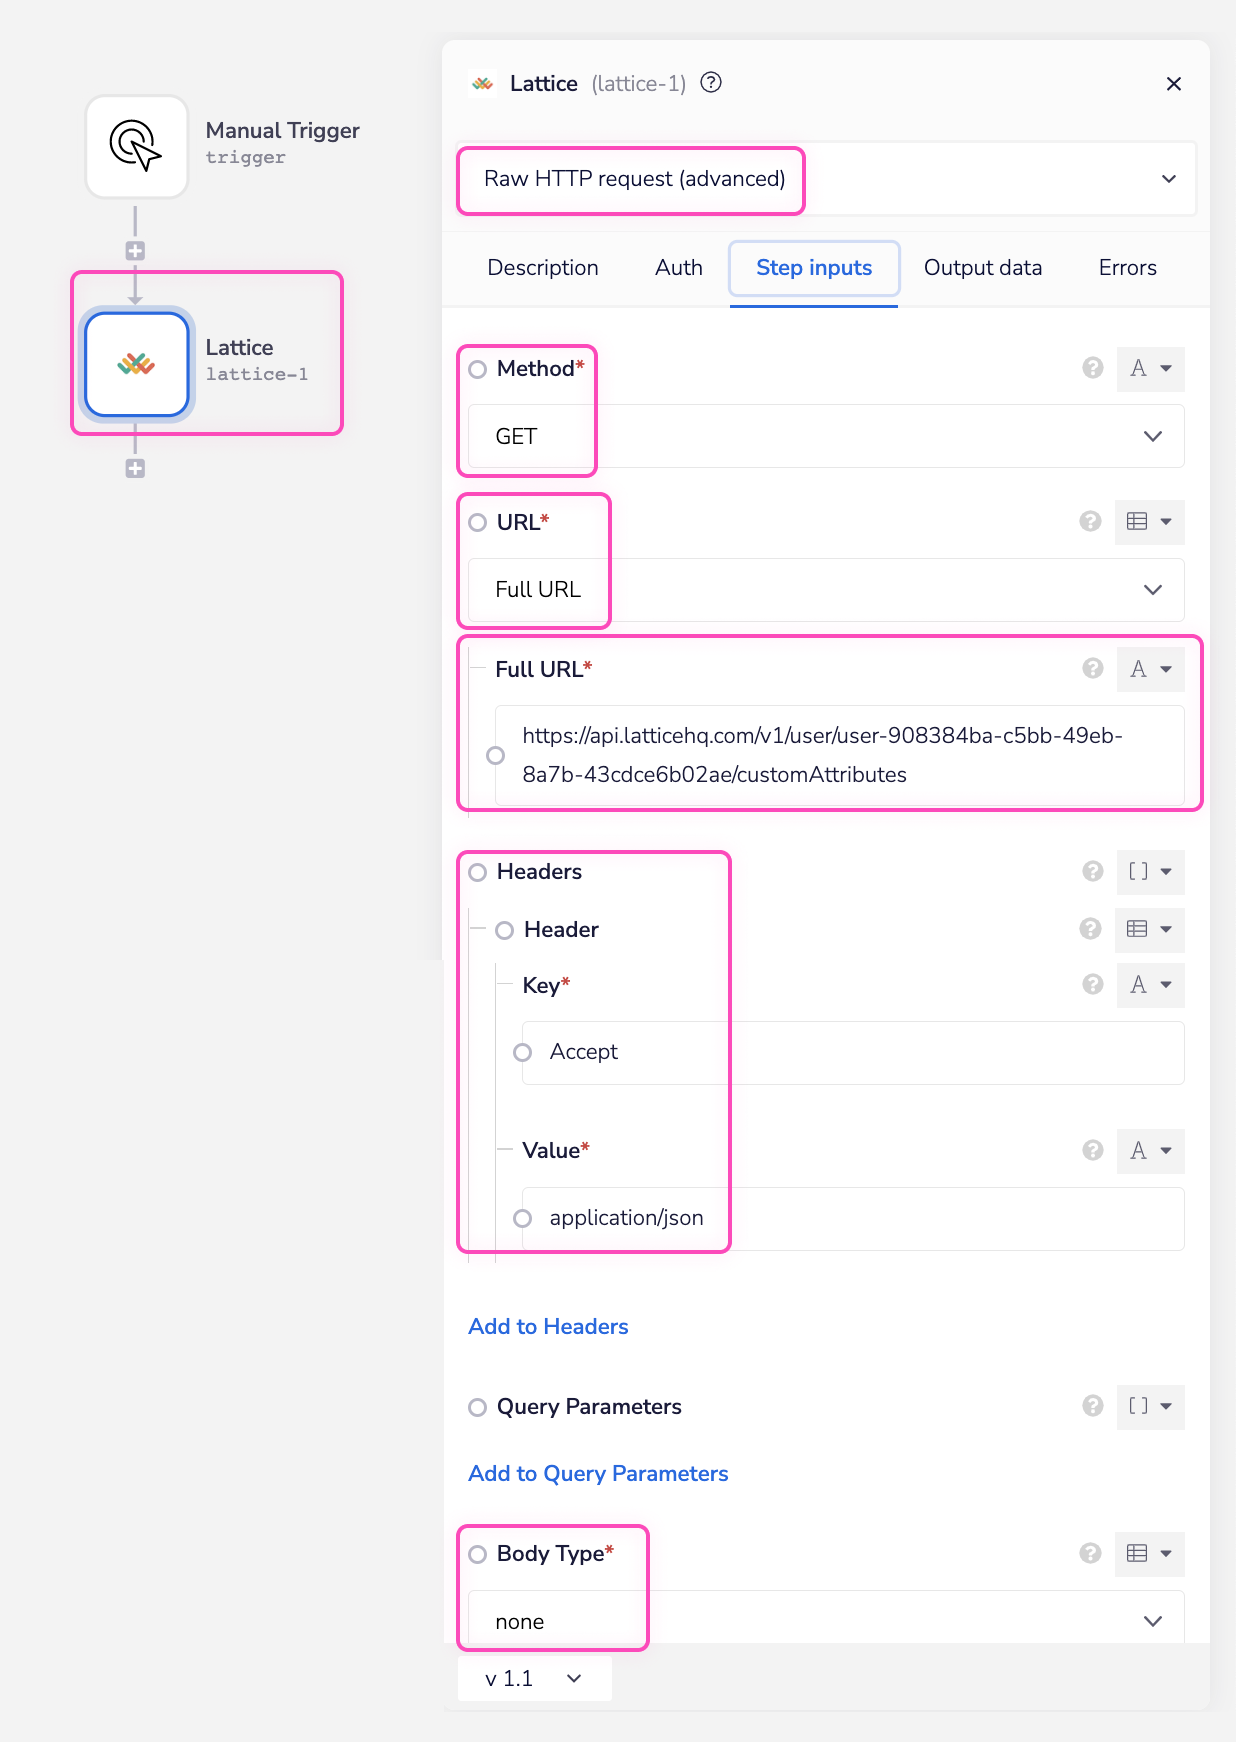This screenshot has width=1236, height=1742.
Task: Click the Full URL text input field
Action: pyautogui.click(x=840, y=755)
